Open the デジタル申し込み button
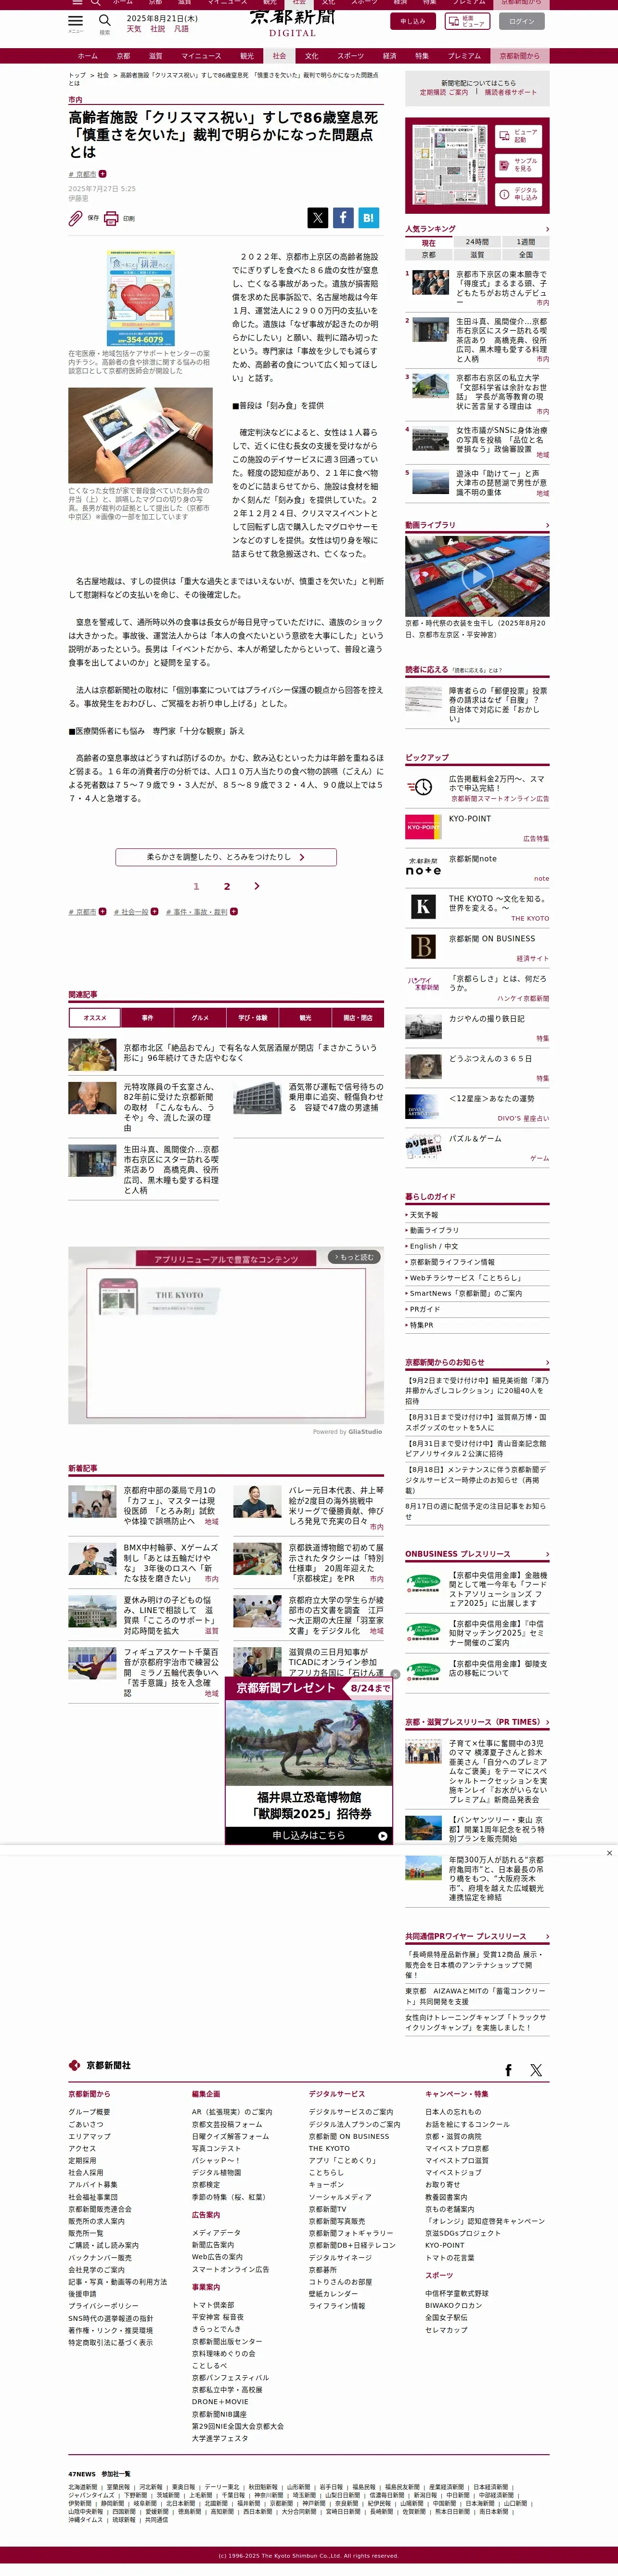Screen dimensions: 618x2576 [x=518, y=194]
